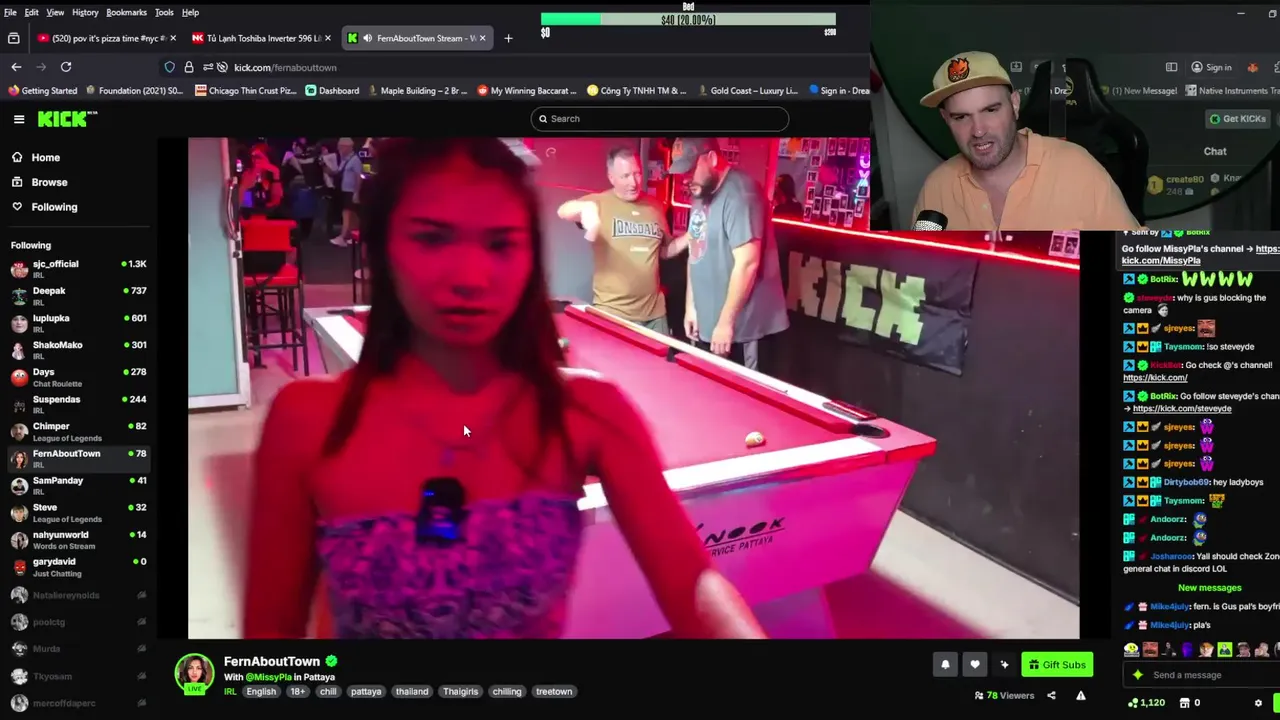
Task: Open the shop icon next to 0
Action: [x=1185, y=703]
